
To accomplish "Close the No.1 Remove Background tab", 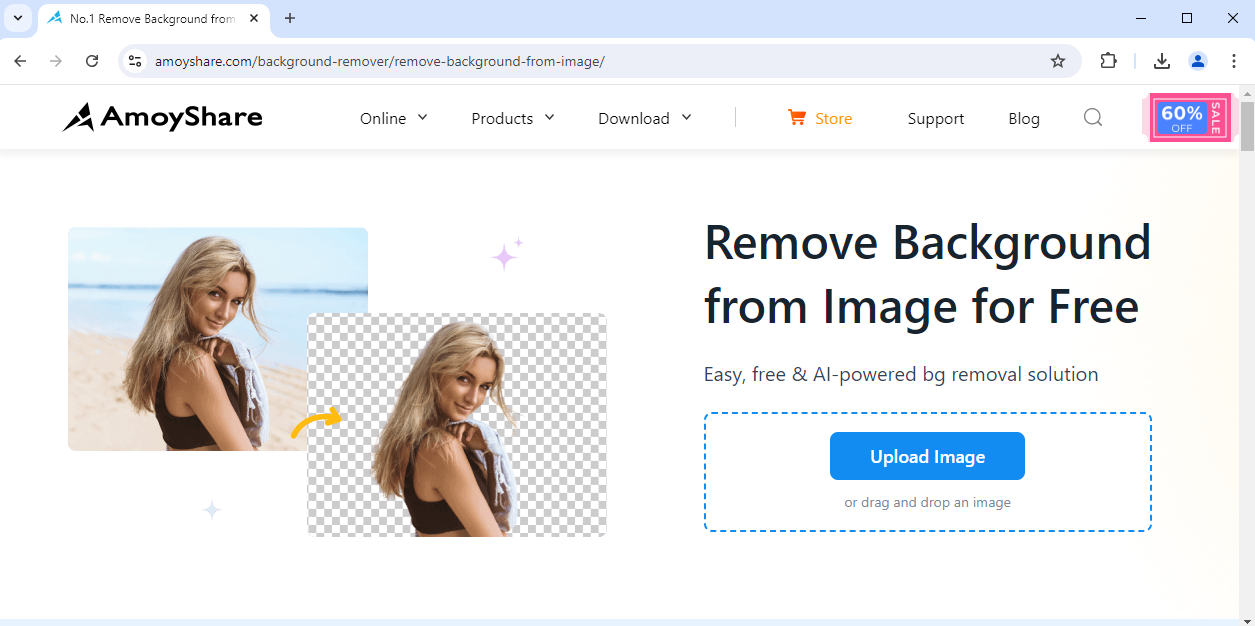I will click(253, 18).
